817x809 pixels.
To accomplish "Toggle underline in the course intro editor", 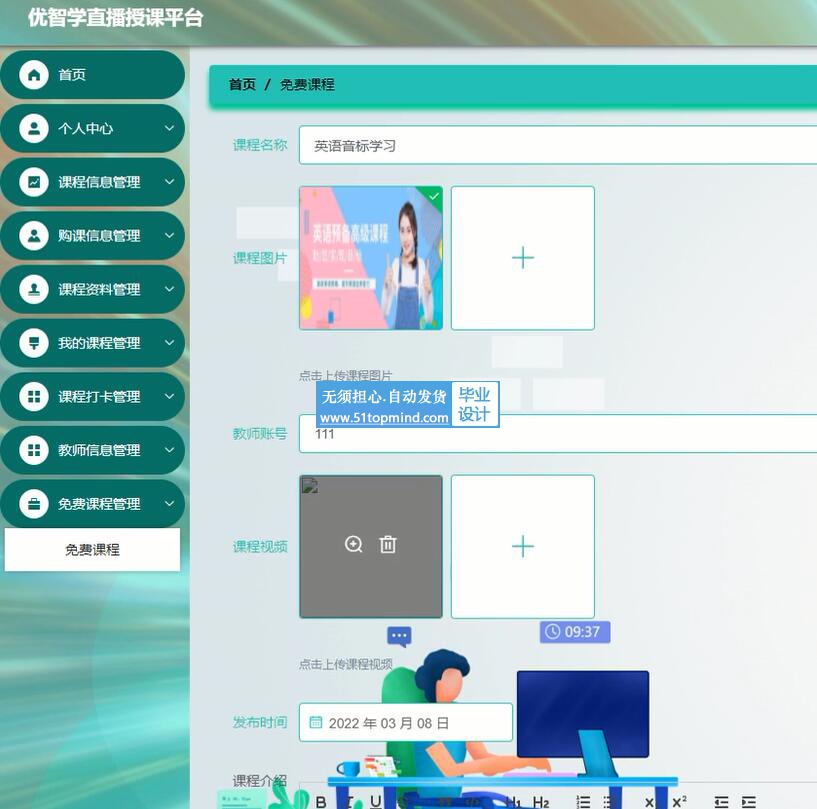I will click(376, 802).
